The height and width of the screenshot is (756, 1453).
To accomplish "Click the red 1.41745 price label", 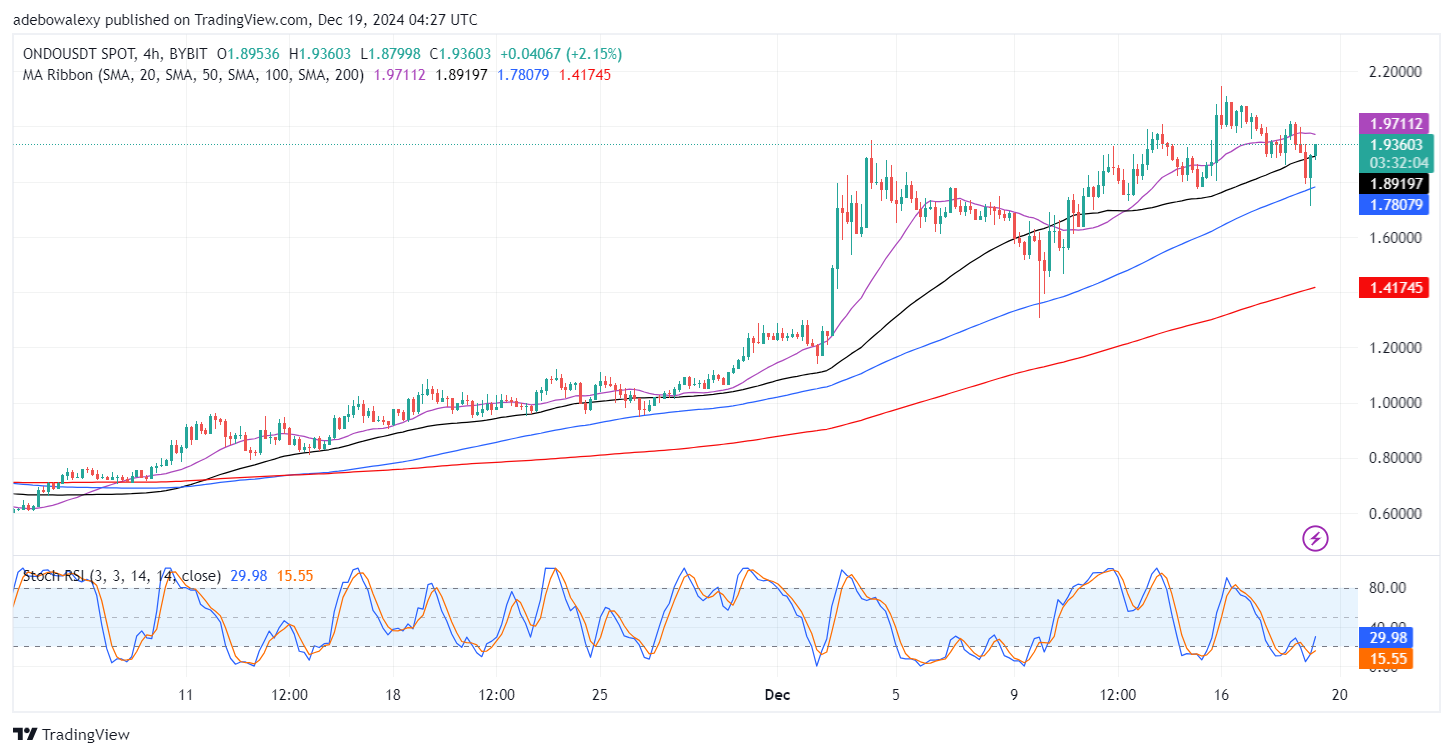I will [1396, 288].
